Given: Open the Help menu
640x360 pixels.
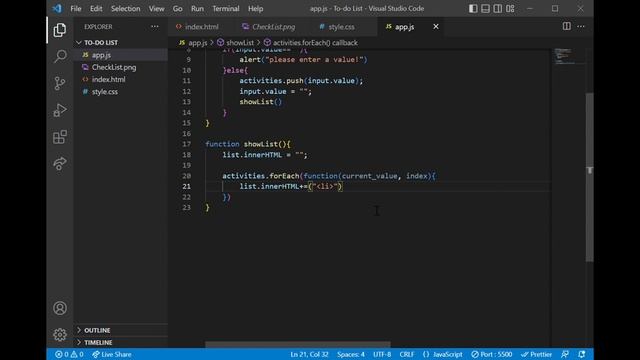Looking at the screenshot, I should (x=256, y=9).
